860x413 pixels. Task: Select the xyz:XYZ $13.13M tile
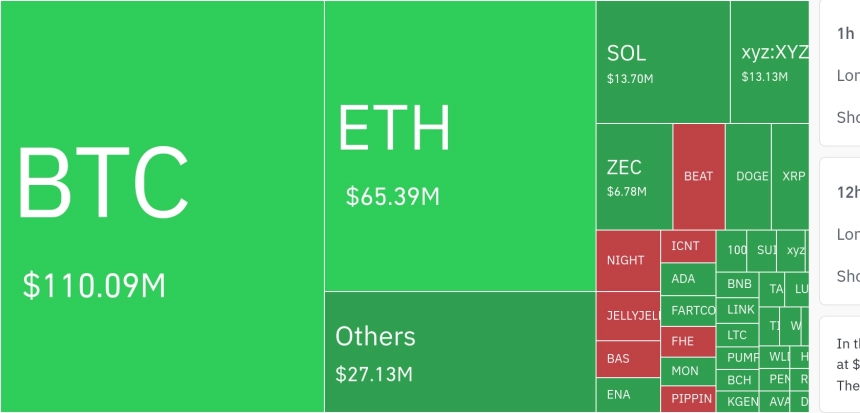point(769,62)
